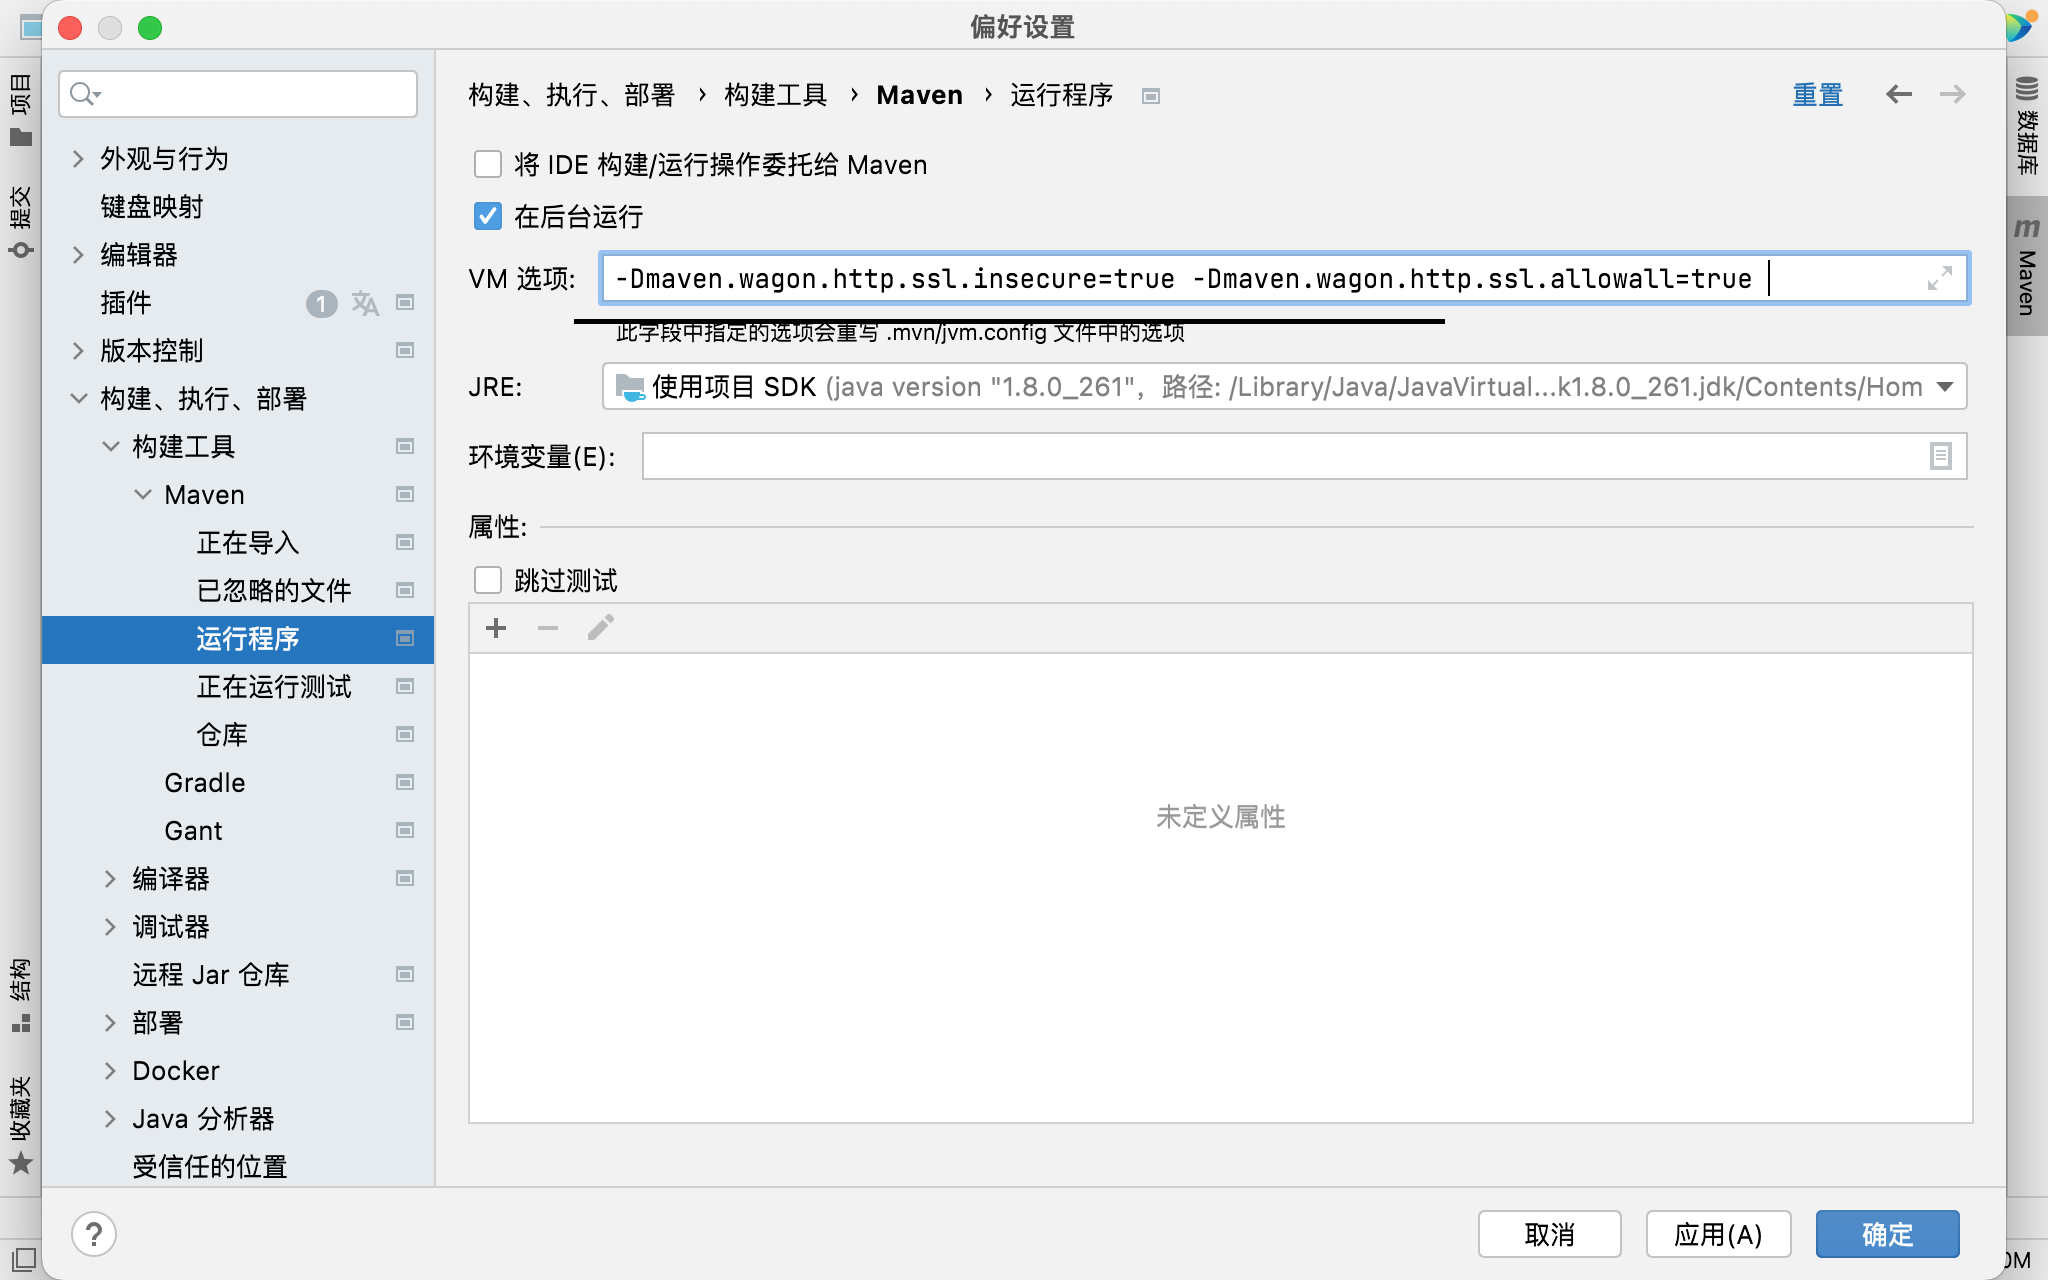Viewport: 2048px width, 1280px height.
Task: Disable the 在后台运行 option
Action: click(488, 216)
